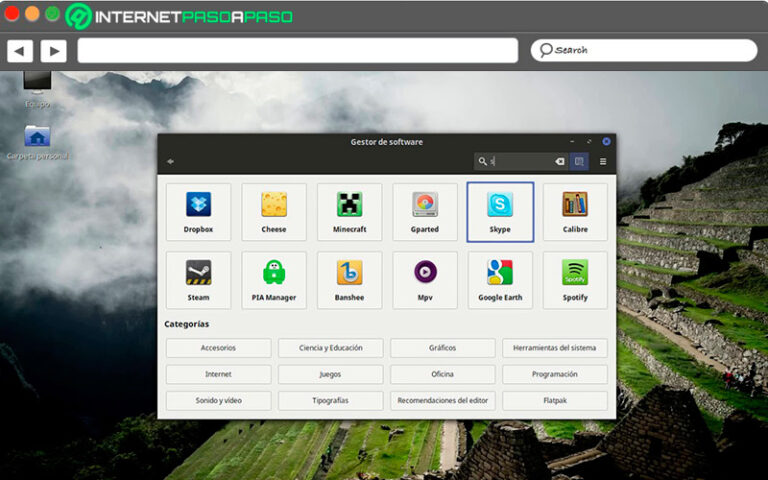Open the hamburger menu in Gestor de software
Screen dimensions: 768x480
point(603,161)
